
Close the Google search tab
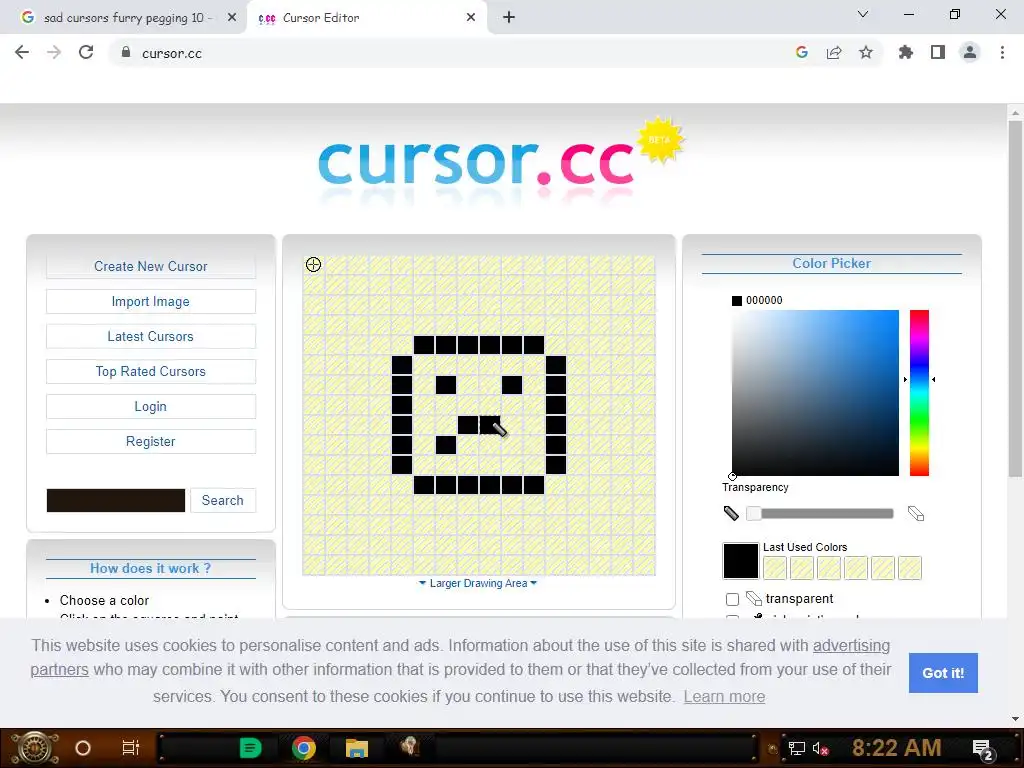pos(232,18)
